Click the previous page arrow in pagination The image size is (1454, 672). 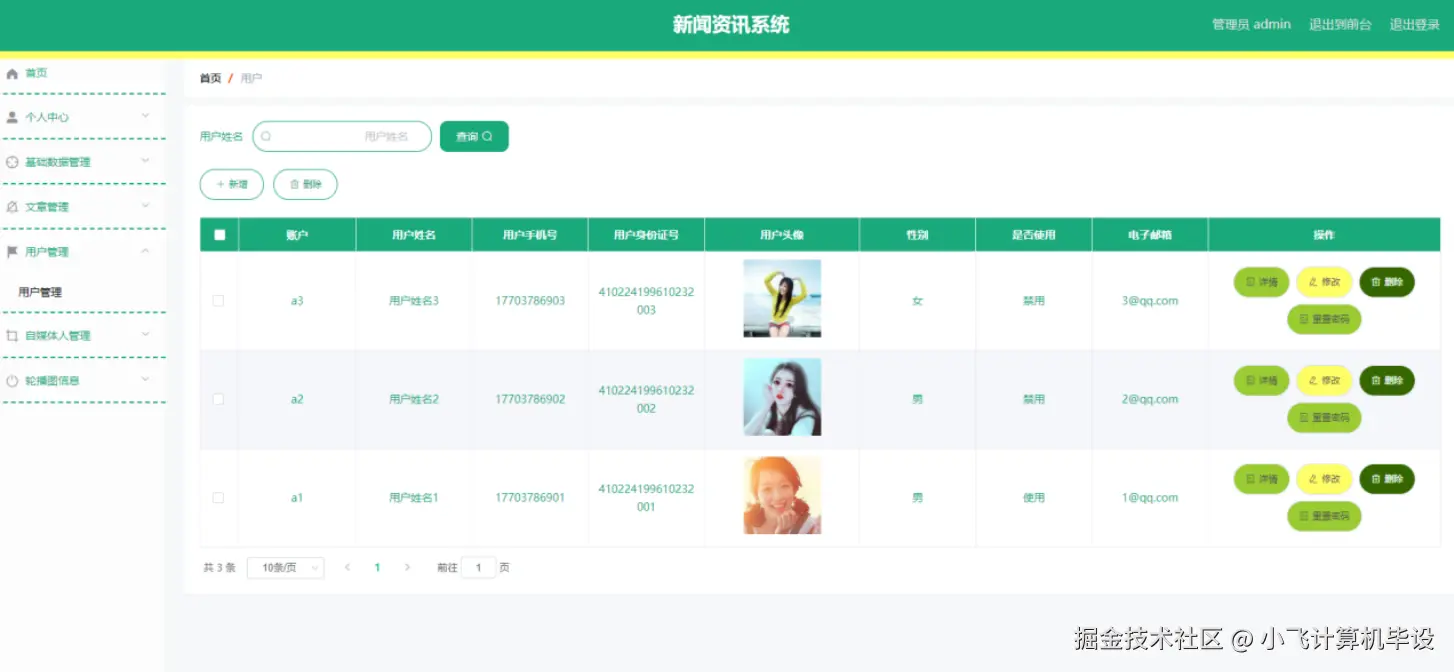(347, 567)
